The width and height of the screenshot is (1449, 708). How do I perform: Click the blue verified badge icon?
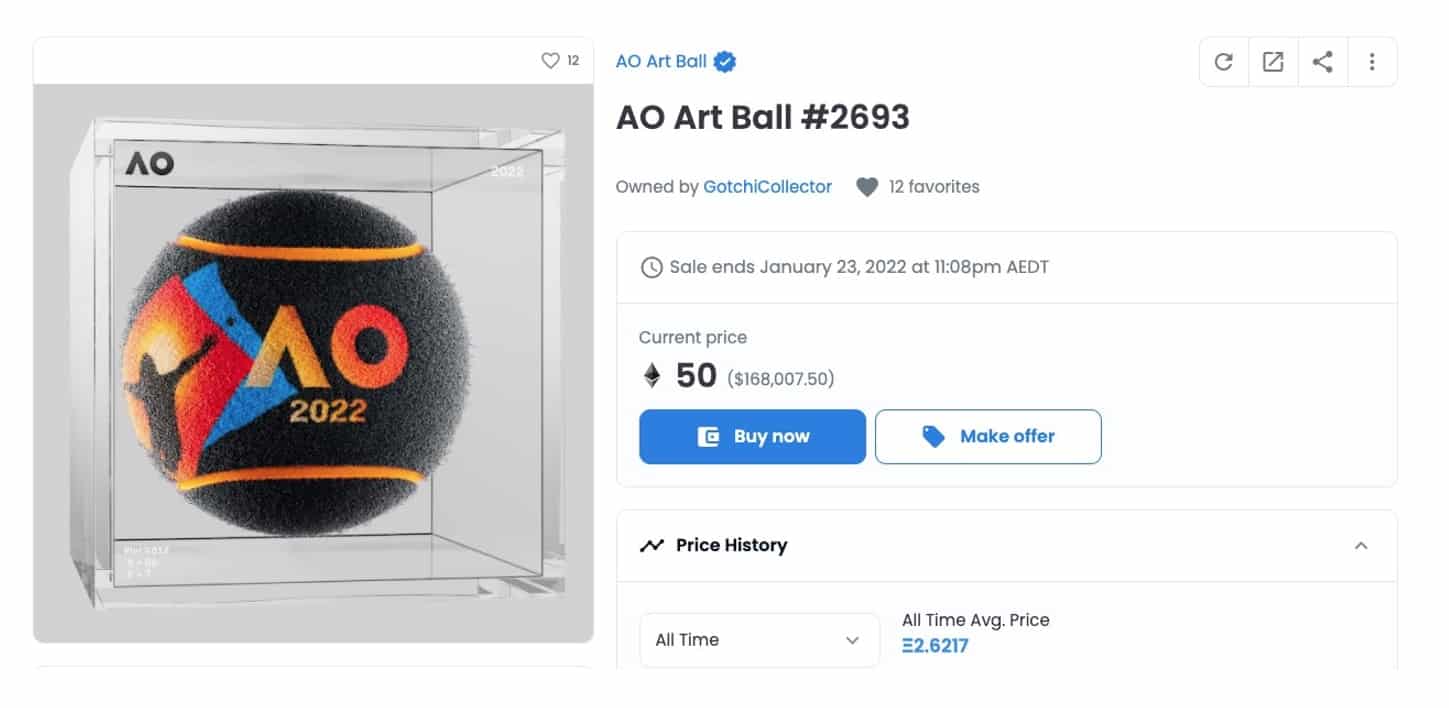[x=726, y=61]
